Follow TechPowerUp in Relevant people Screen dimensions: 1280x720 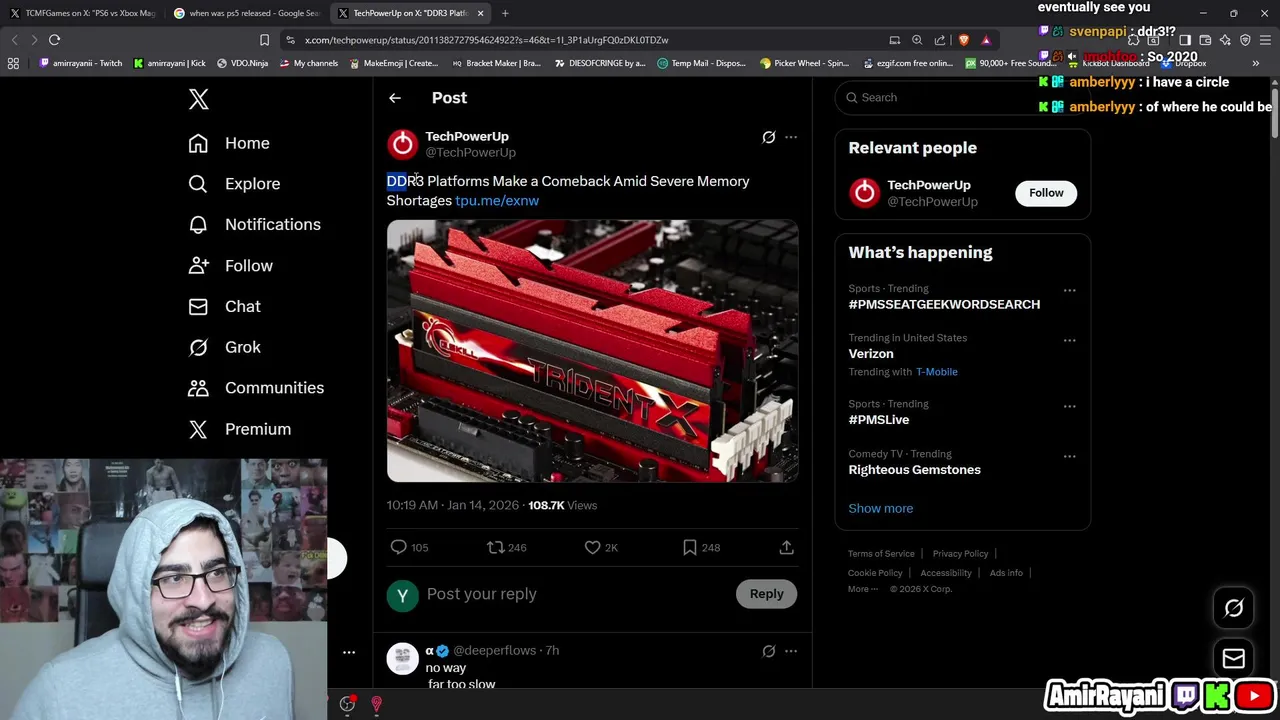pyautogui.click(x=1046, y=193)
